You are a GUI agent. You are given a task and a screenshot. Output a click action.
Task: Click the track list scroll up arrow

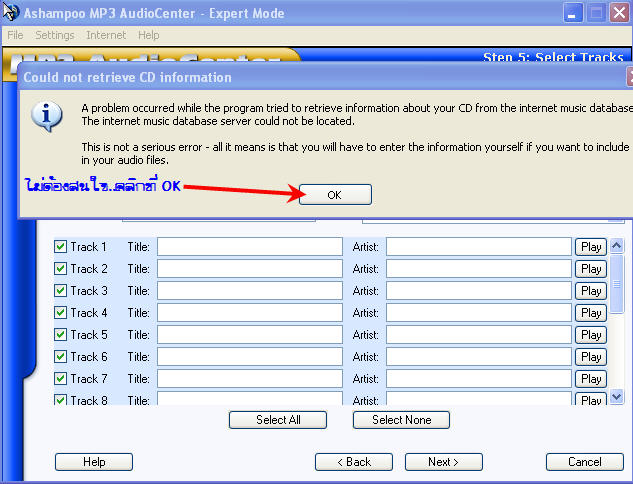point(616,245)
